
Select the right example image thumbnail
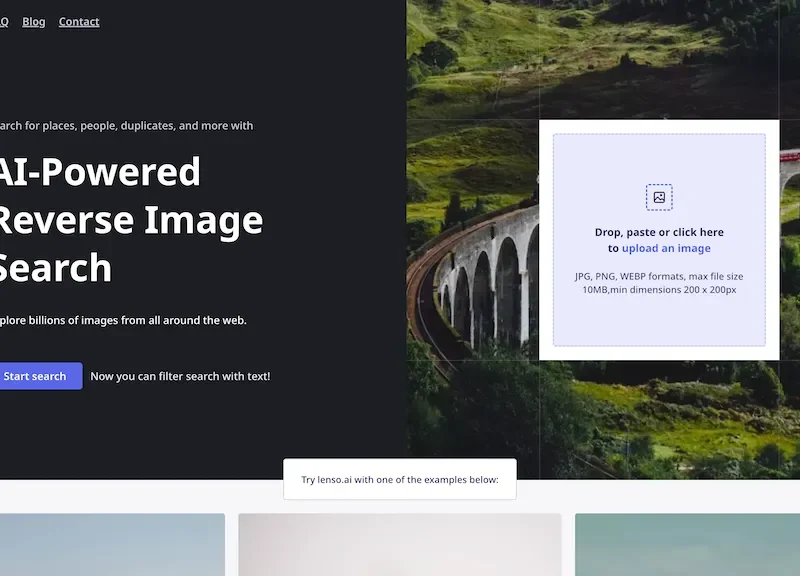coord(687,545)
